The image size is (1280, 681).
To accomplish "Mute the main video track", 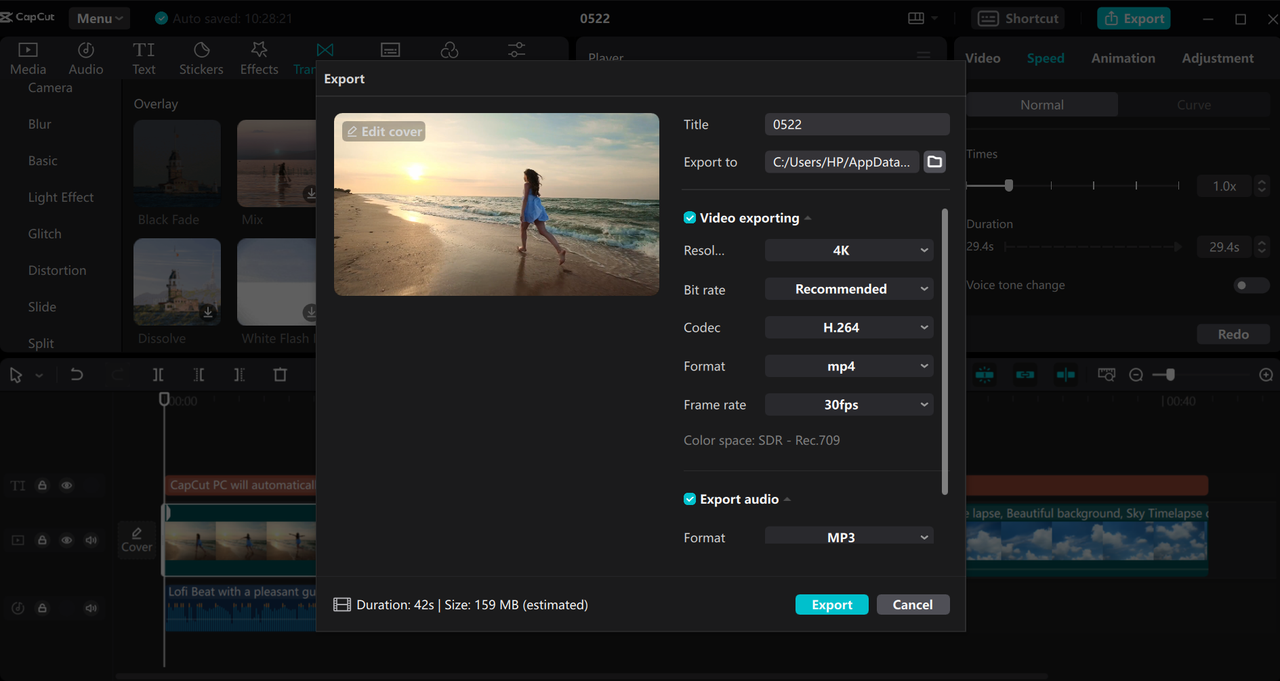I will (x=91, y=540).
